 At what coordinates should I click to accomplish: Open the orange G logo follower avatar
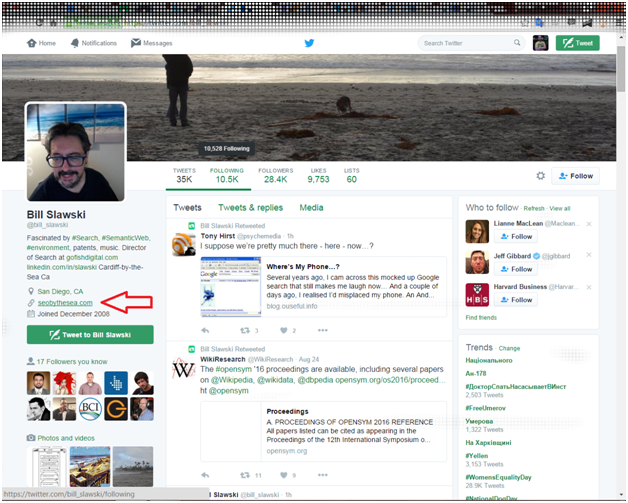point(116,409)
